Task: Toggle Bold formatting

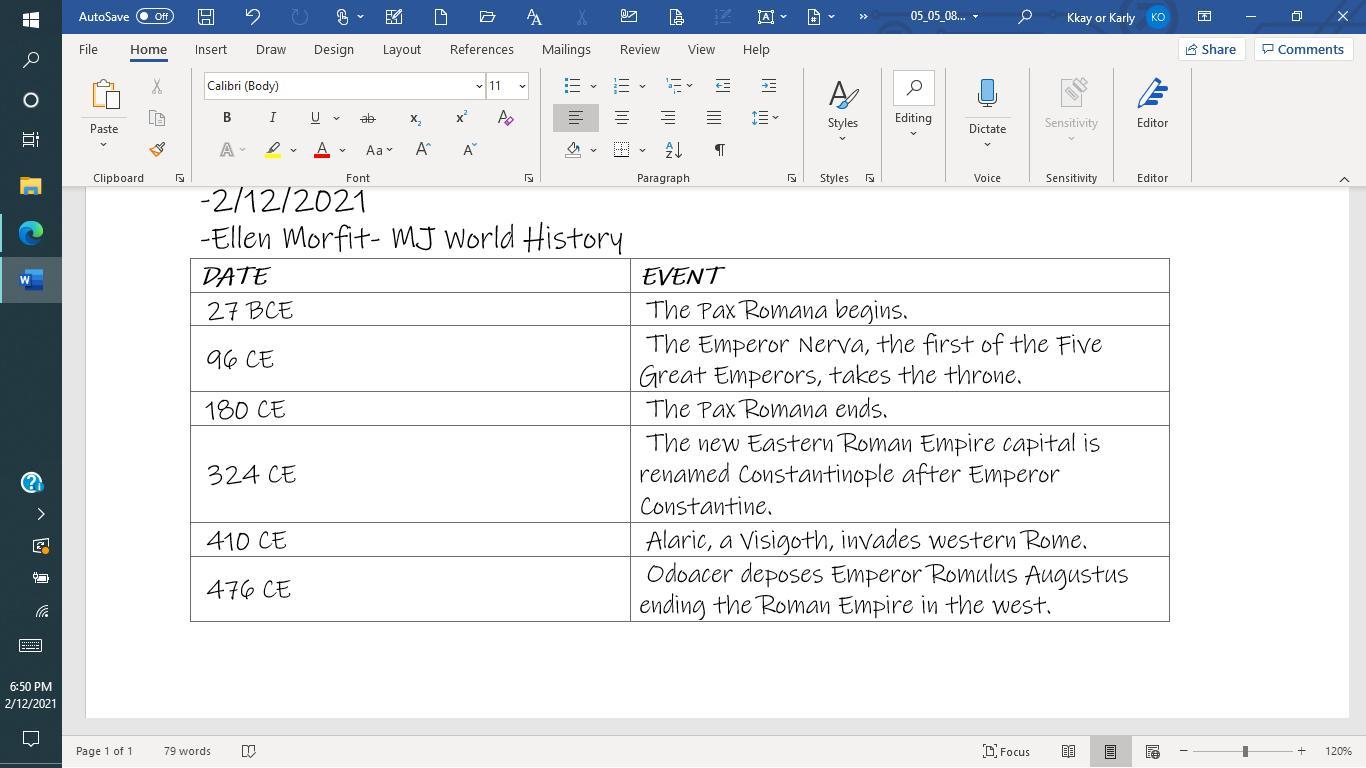Action: [x=227, y=118]
